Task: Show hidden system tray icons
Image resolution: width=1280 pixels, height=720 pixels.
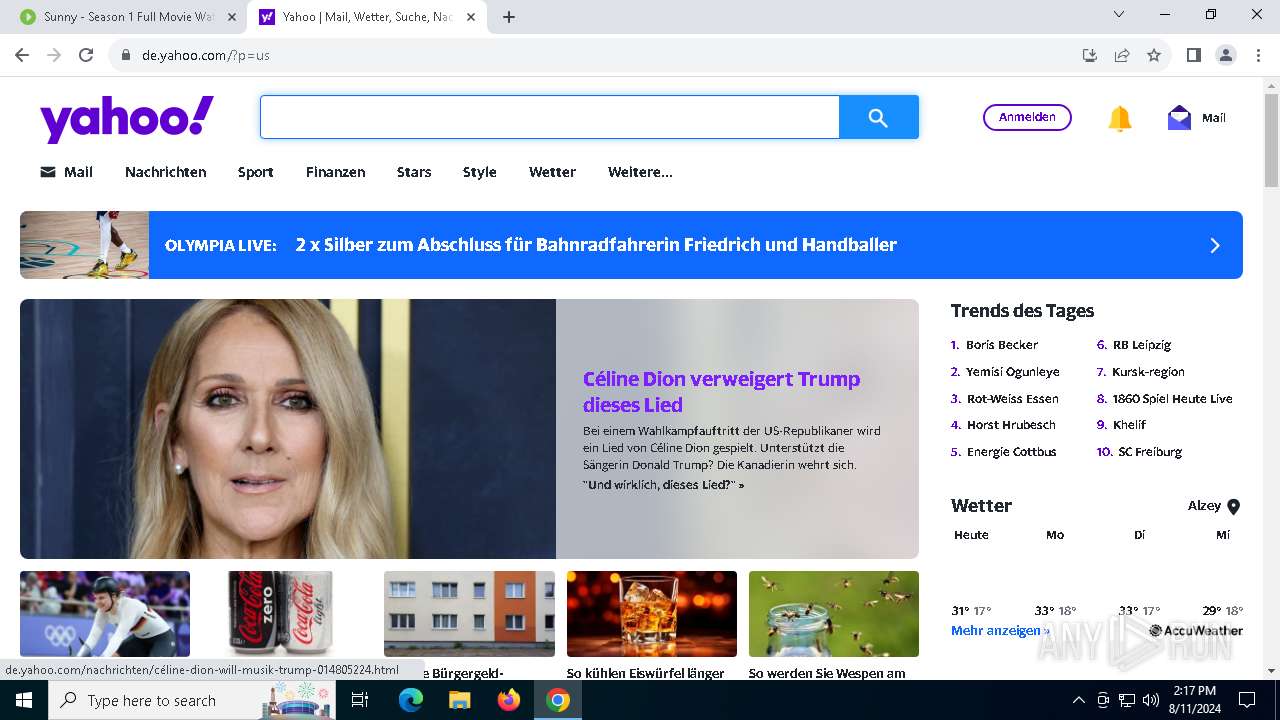Action: pos(1079,700)
